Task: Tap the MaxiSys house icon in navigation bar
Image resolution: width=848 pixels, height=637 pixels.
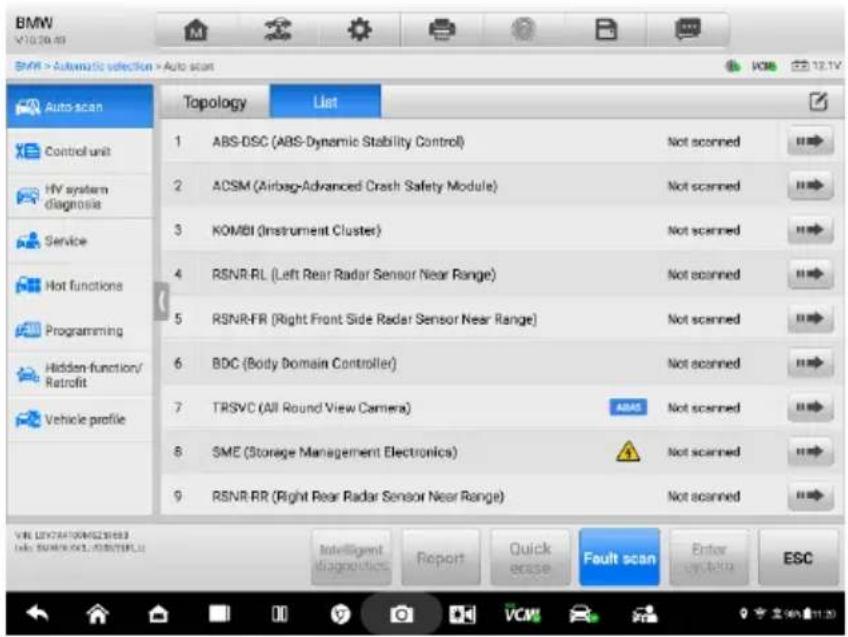Action: click(158, 614)
